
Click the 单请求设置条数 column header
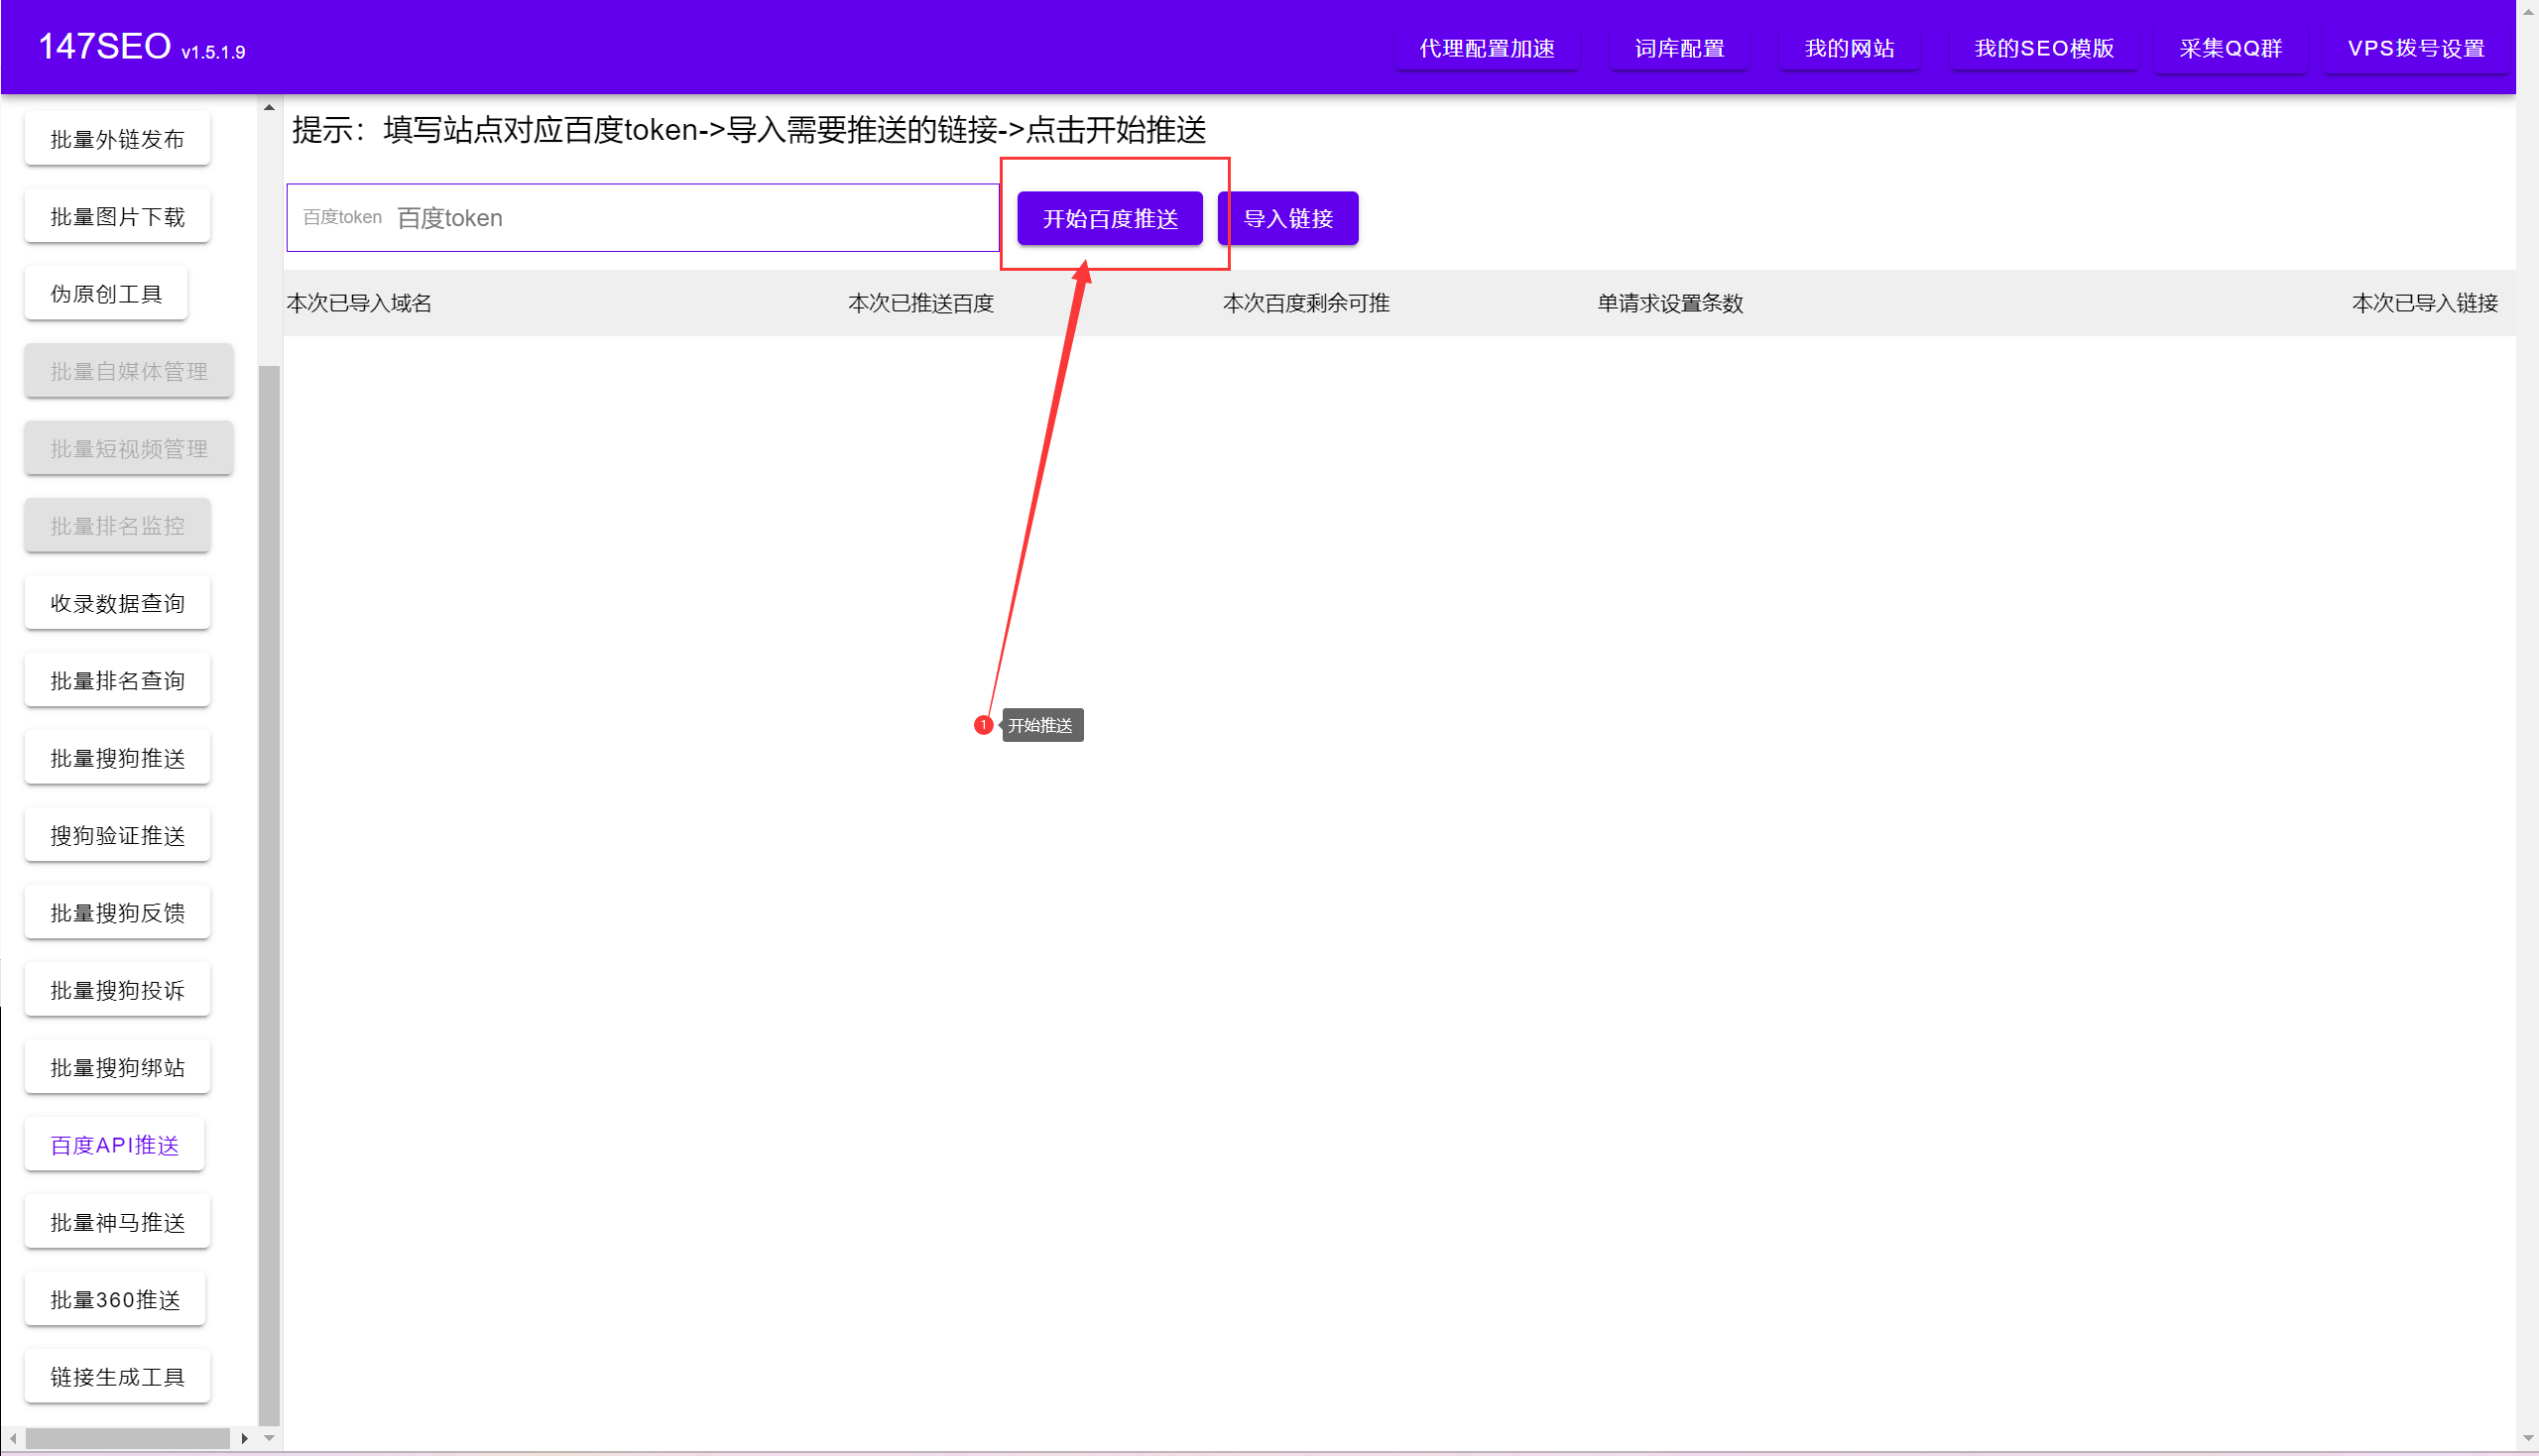point(1669,303)
